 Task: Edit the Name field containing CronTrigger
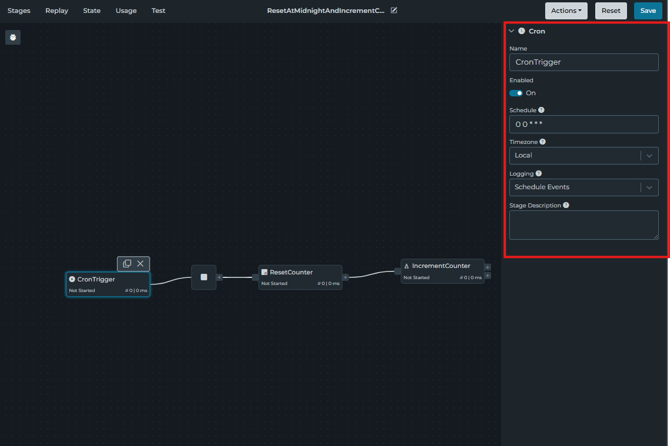584,62
